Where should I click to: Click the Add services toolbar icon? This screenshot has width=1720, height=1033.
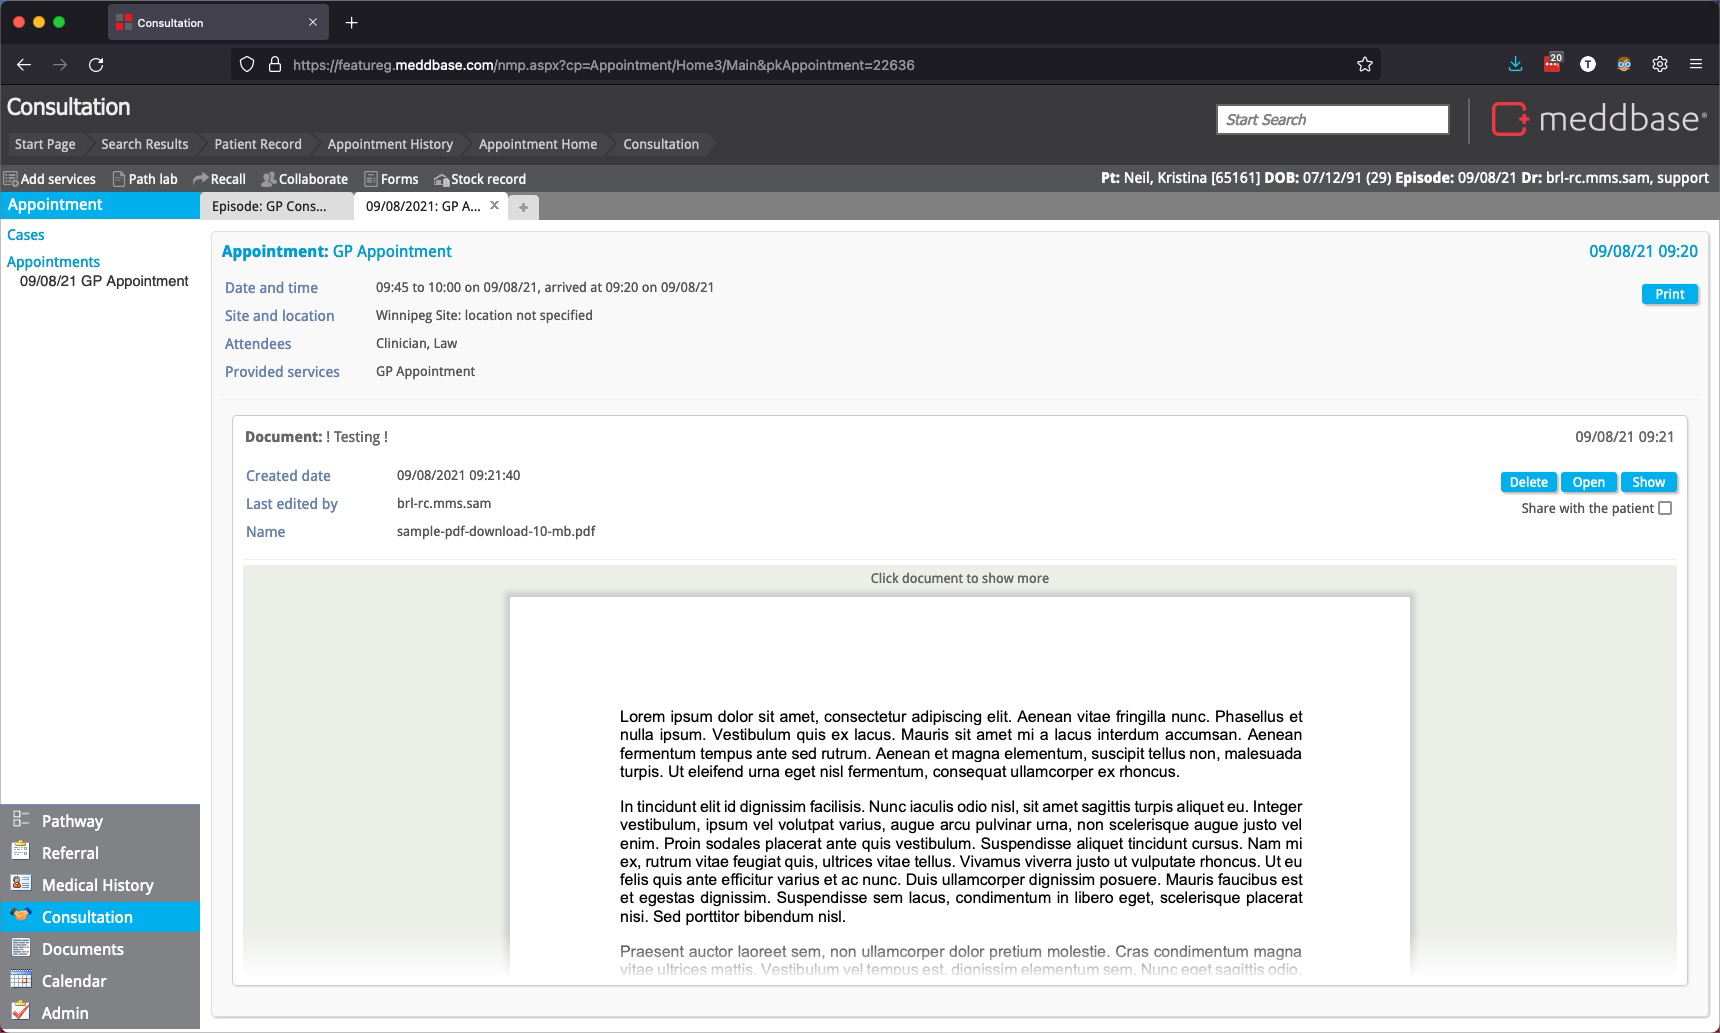click(11, 179)
